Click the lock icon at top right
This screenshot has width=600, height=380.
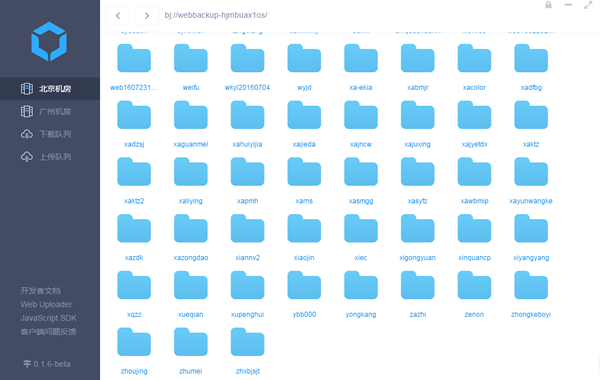[x=548, y=5]
